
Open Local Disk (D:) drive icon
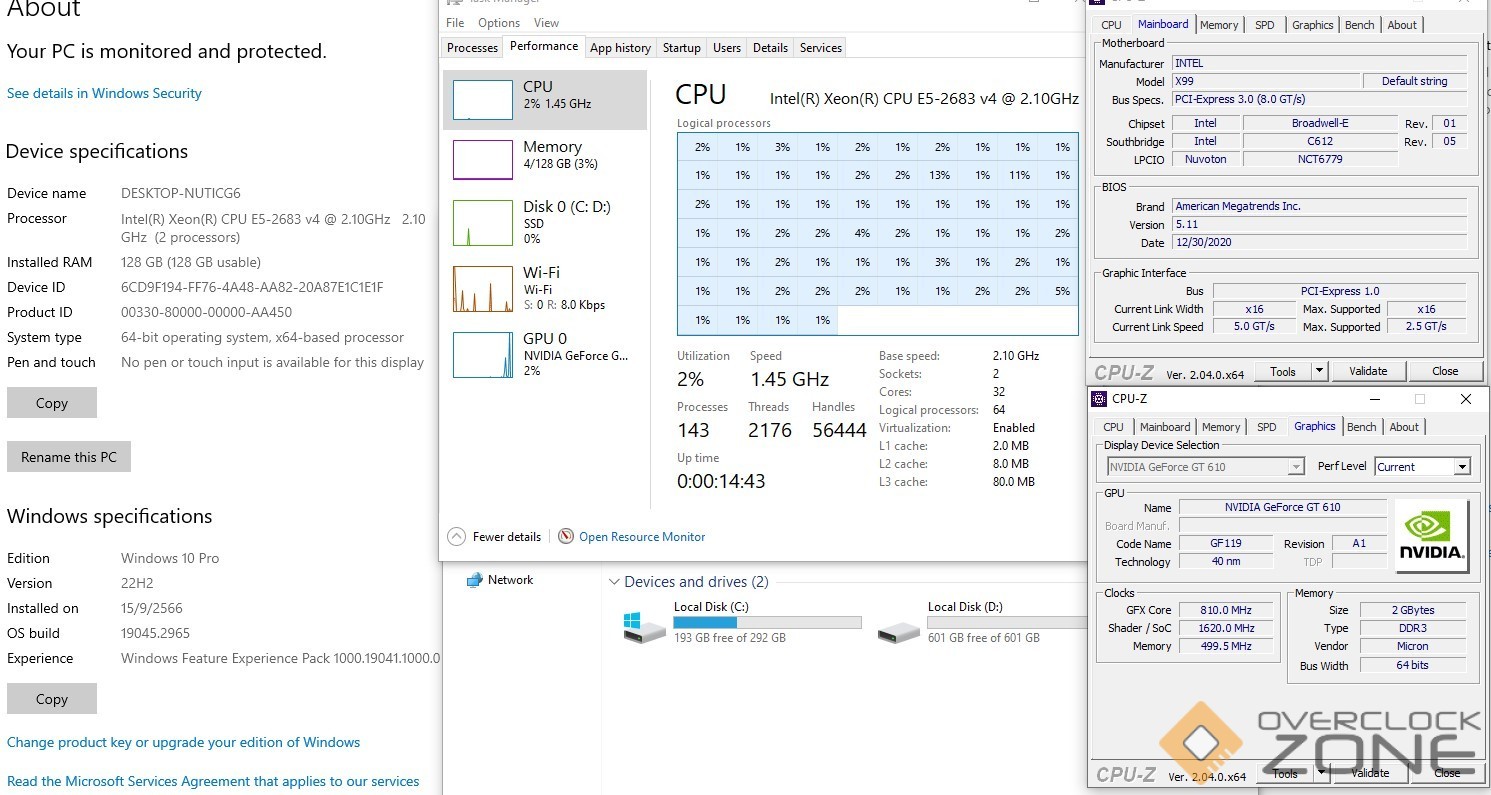(898, 630)
